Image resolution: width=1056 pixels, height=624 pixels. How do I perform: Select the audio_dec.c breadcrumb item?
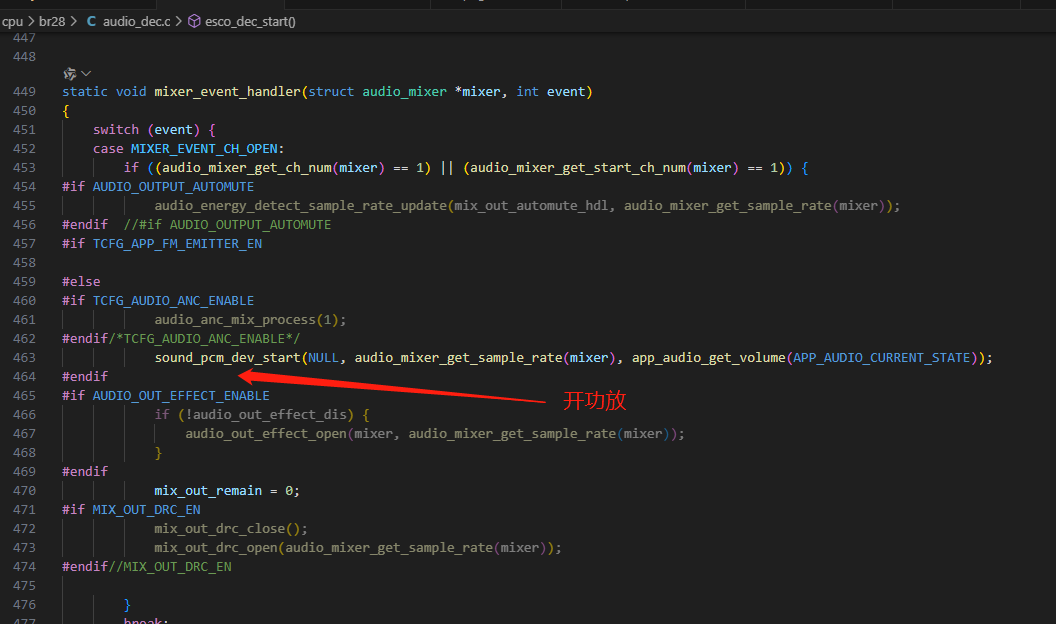click(137, 22)
